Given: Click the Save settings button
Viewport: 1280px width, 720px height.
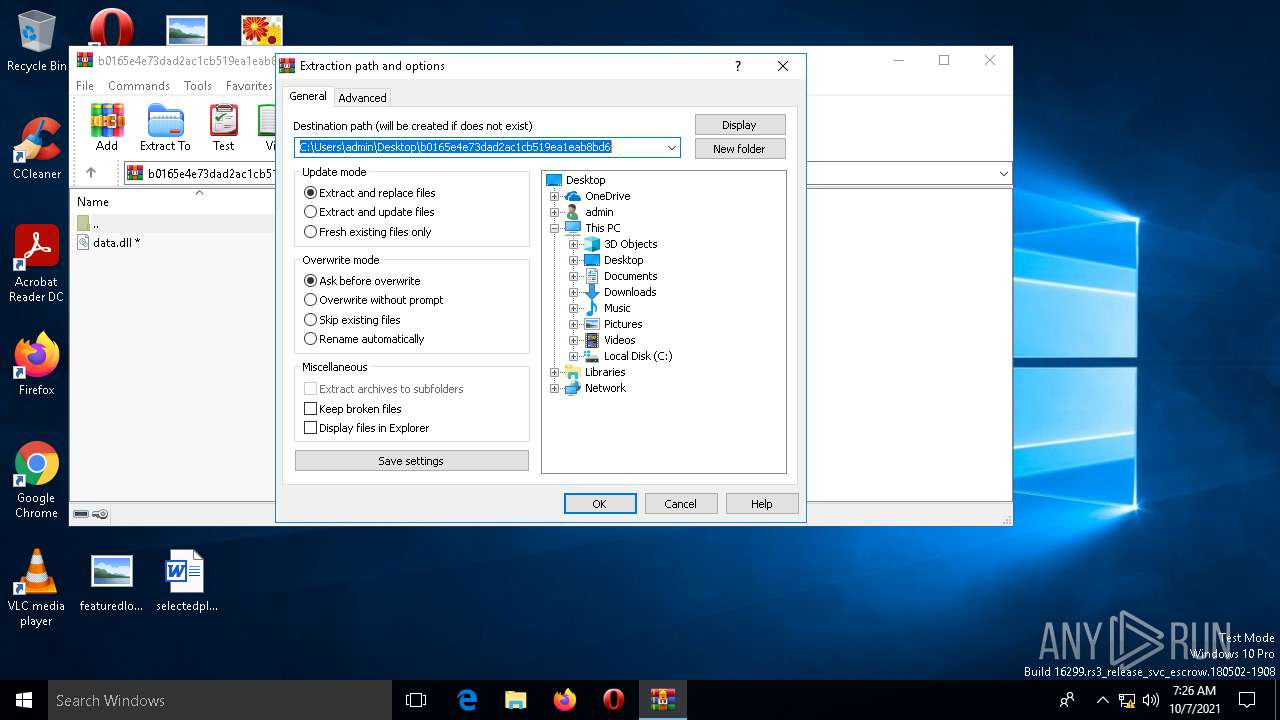Looking at the screenshot, I should tap(411, 461).
